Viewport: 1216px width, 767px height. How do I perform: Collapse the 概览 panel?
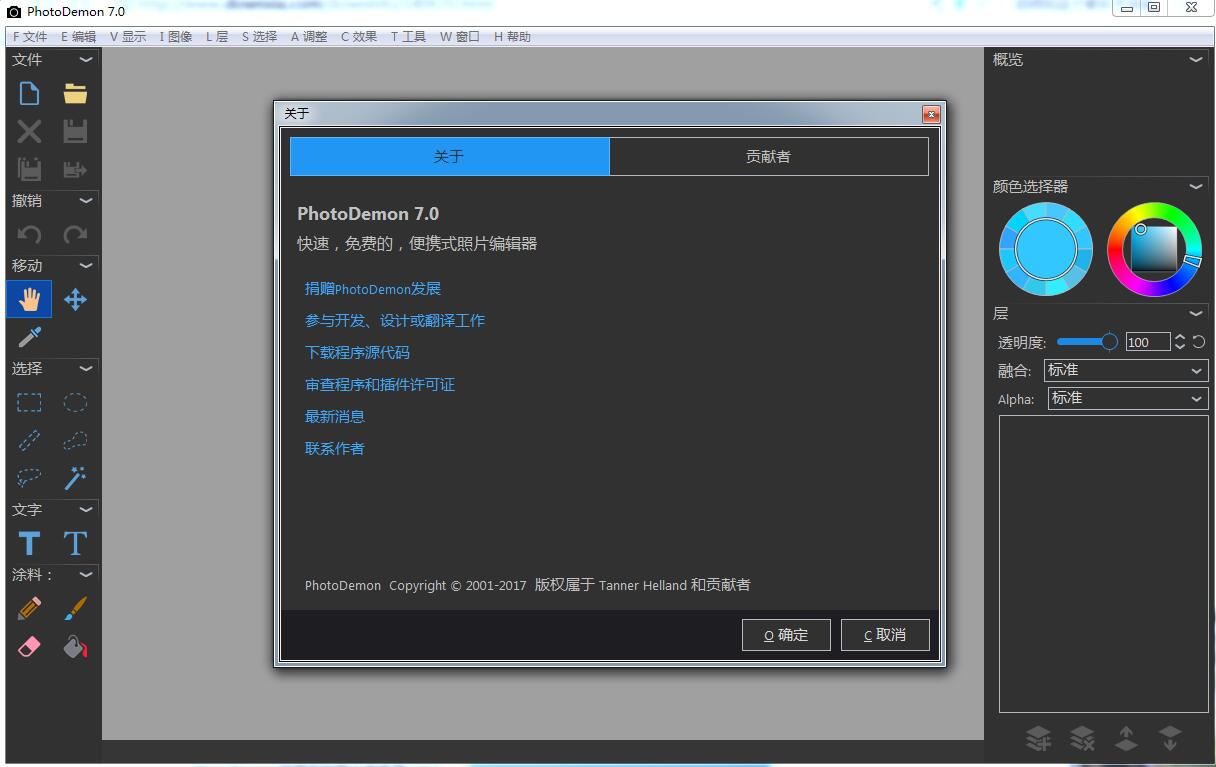click(1196, 60)
